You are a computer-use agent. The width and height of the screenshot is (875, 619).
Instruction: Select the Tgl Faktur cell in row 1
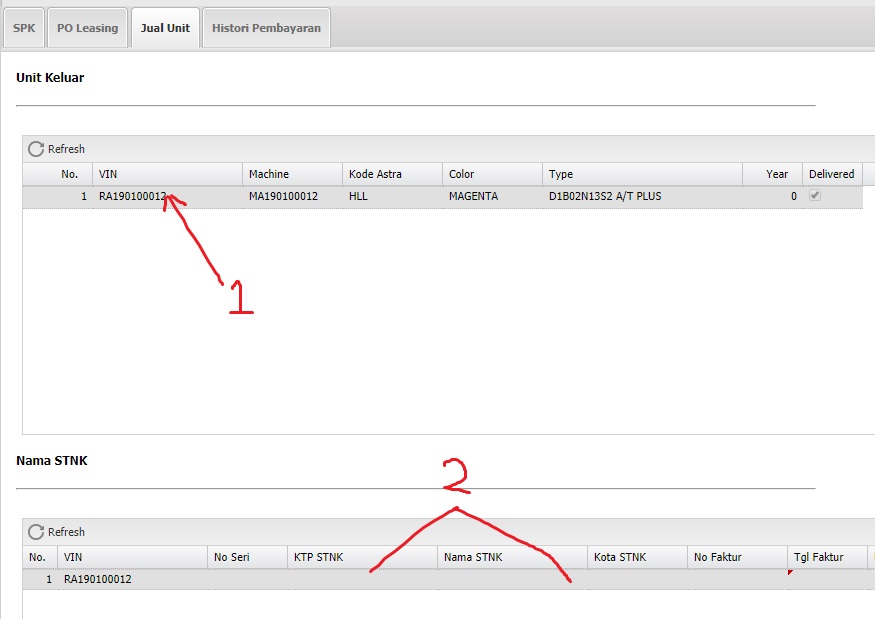pos(827,579)
